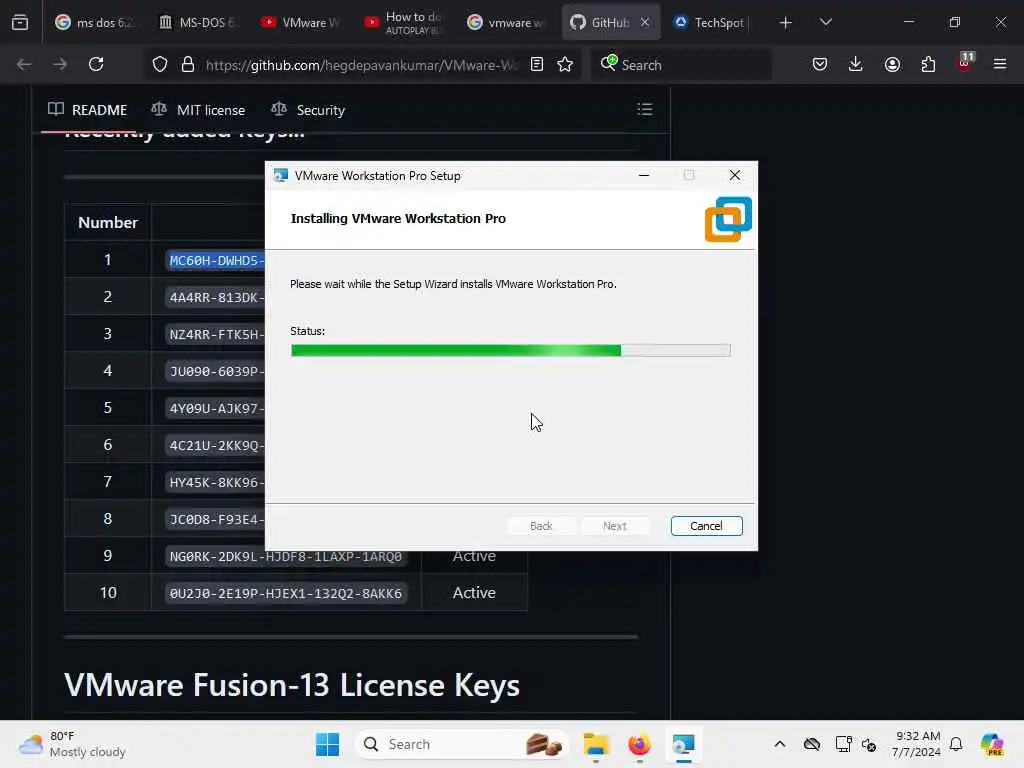Viewport: 1024px width, 768px height.
Task: Click the Firefox Search box
Action: click(682, 65)
